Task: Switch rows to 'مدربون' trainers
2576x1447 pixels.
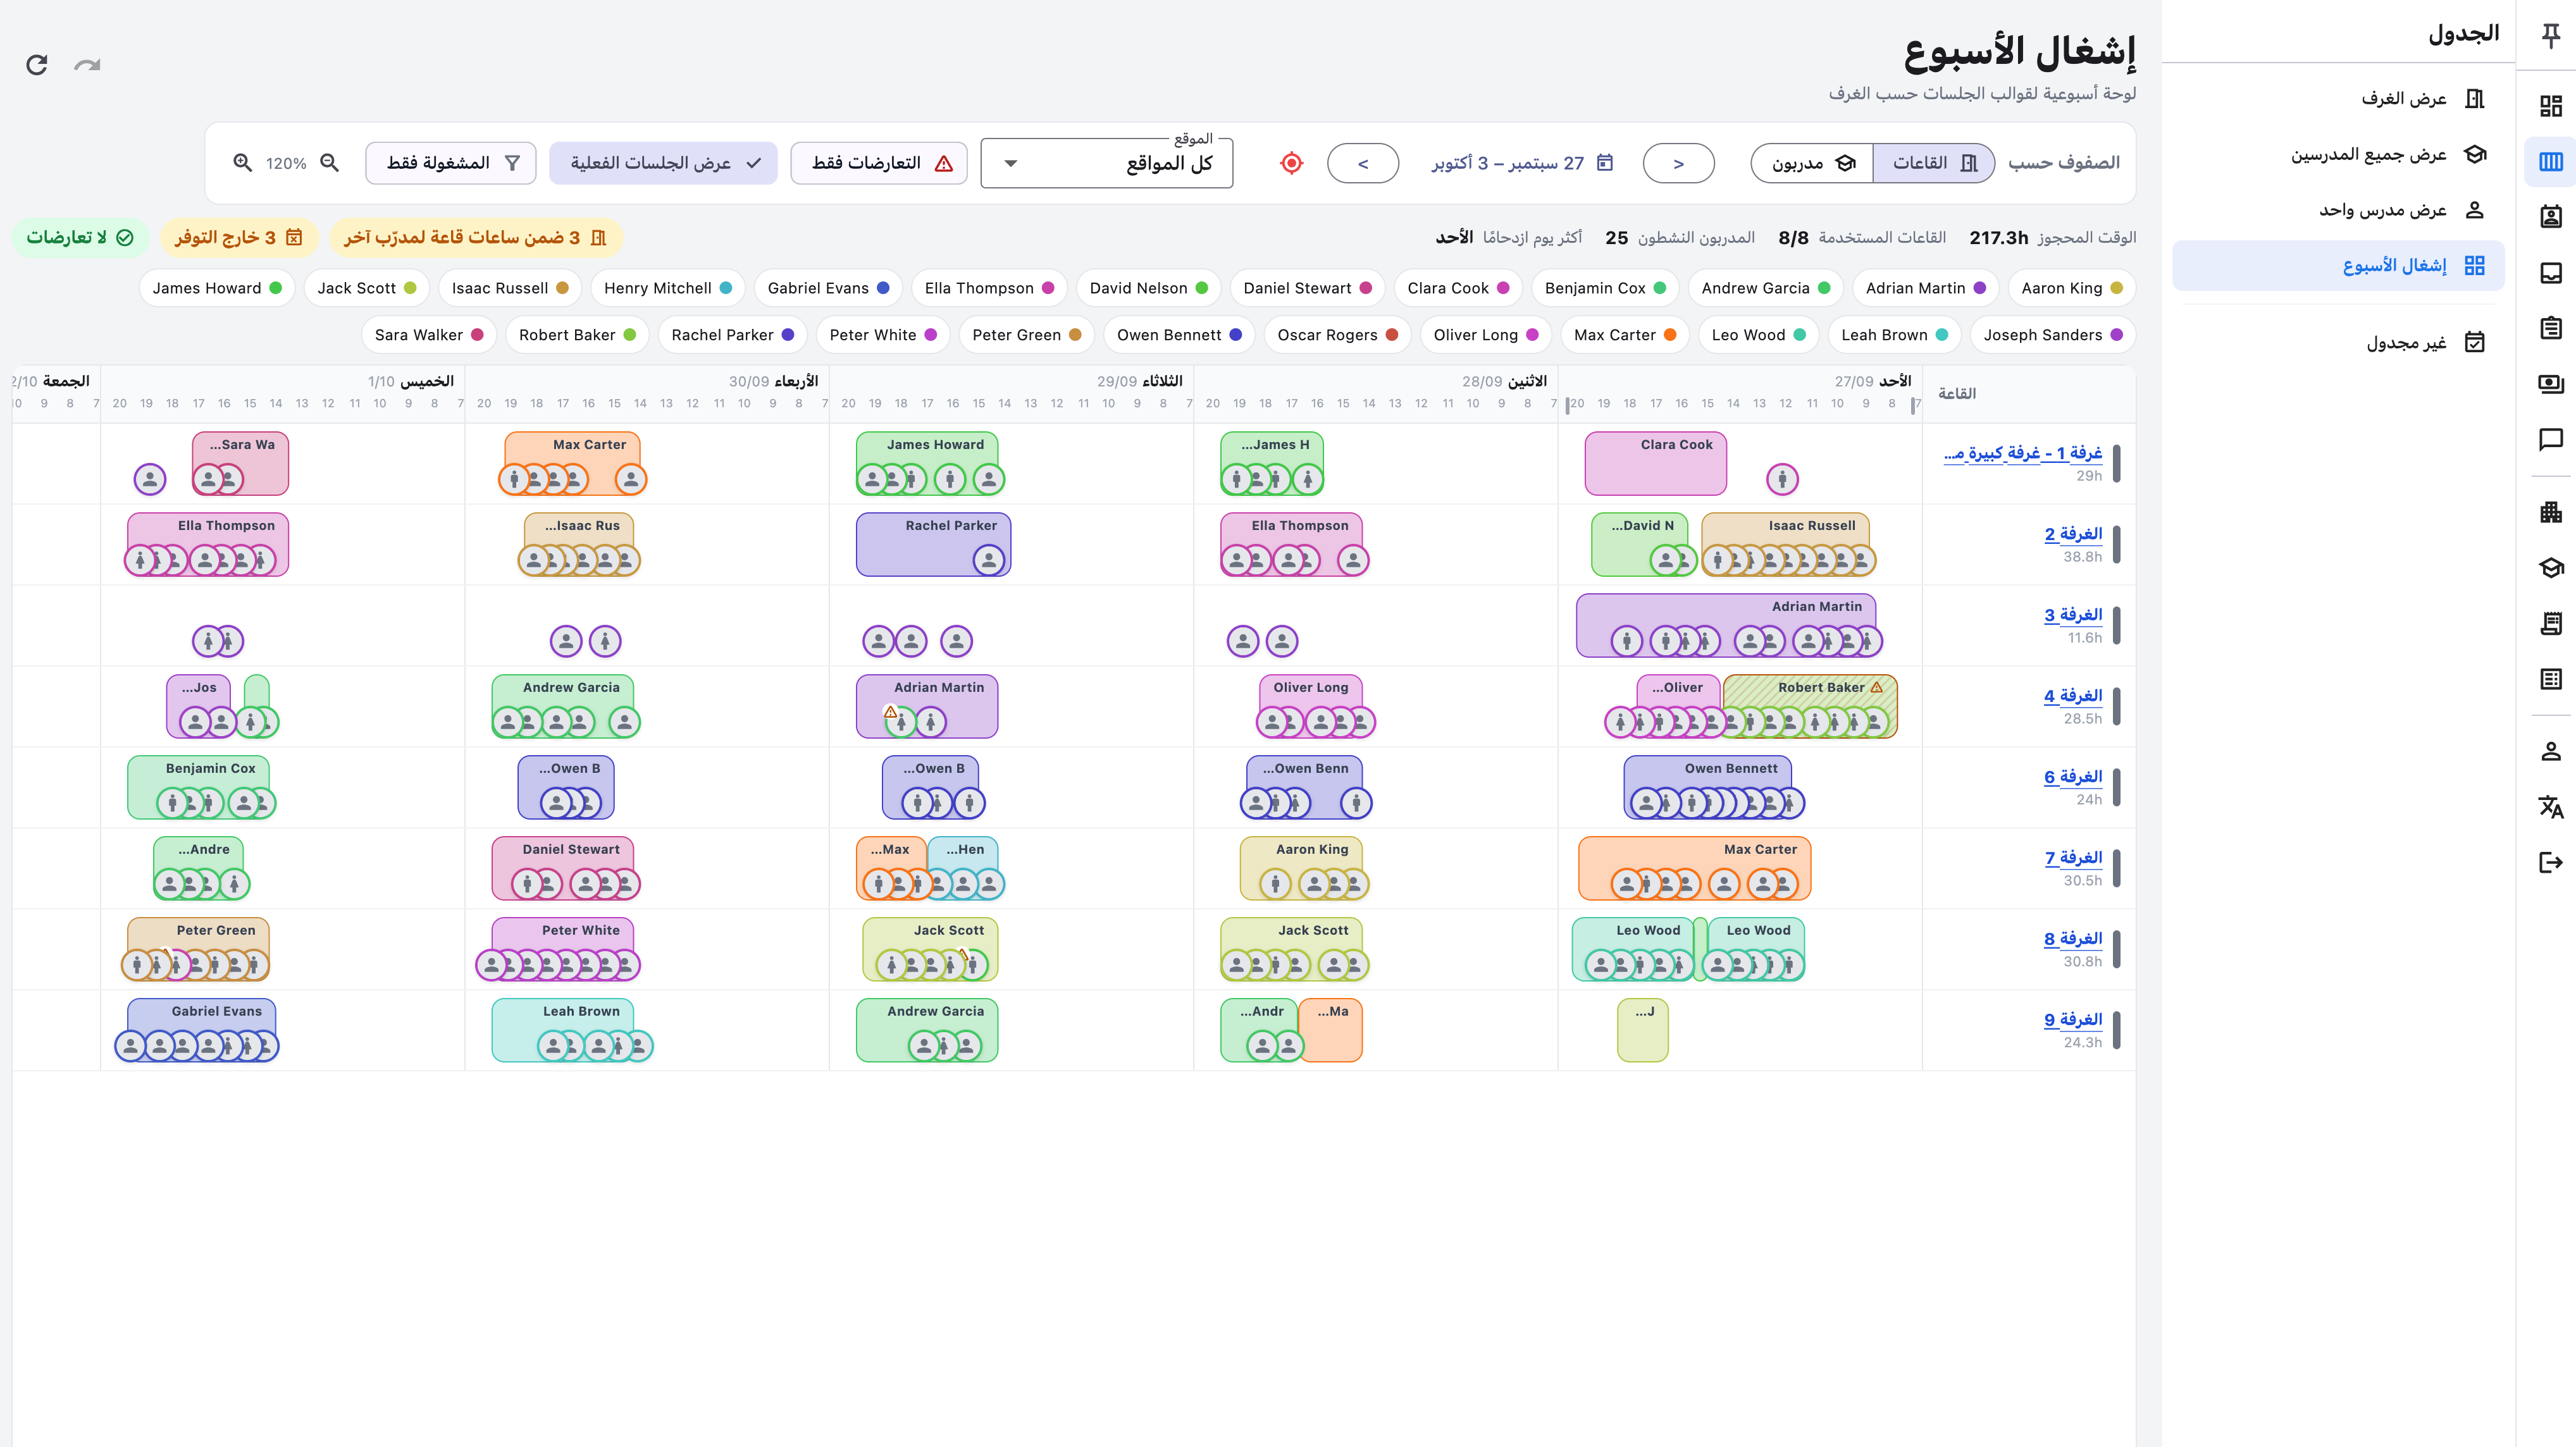Action: pos(1812,163)
